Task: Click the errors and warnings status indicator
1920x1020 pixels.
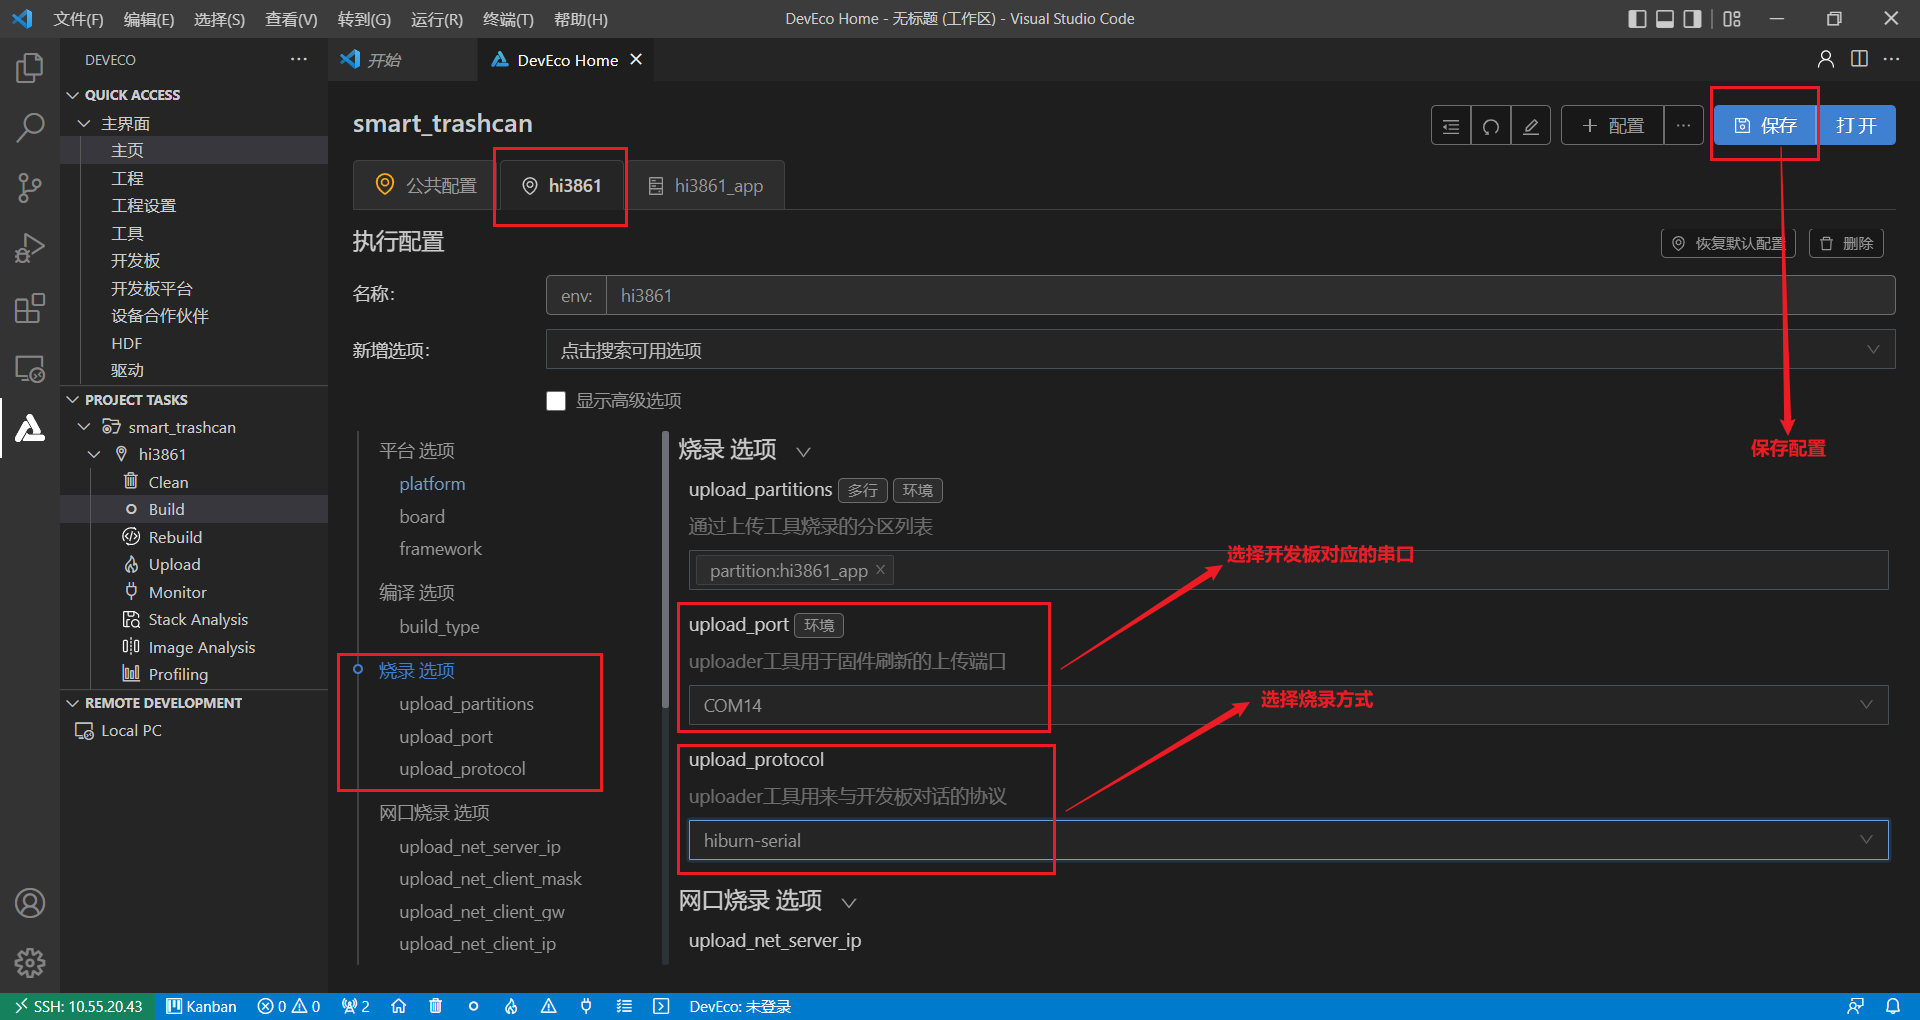Action: click(x=289, y=1006)
